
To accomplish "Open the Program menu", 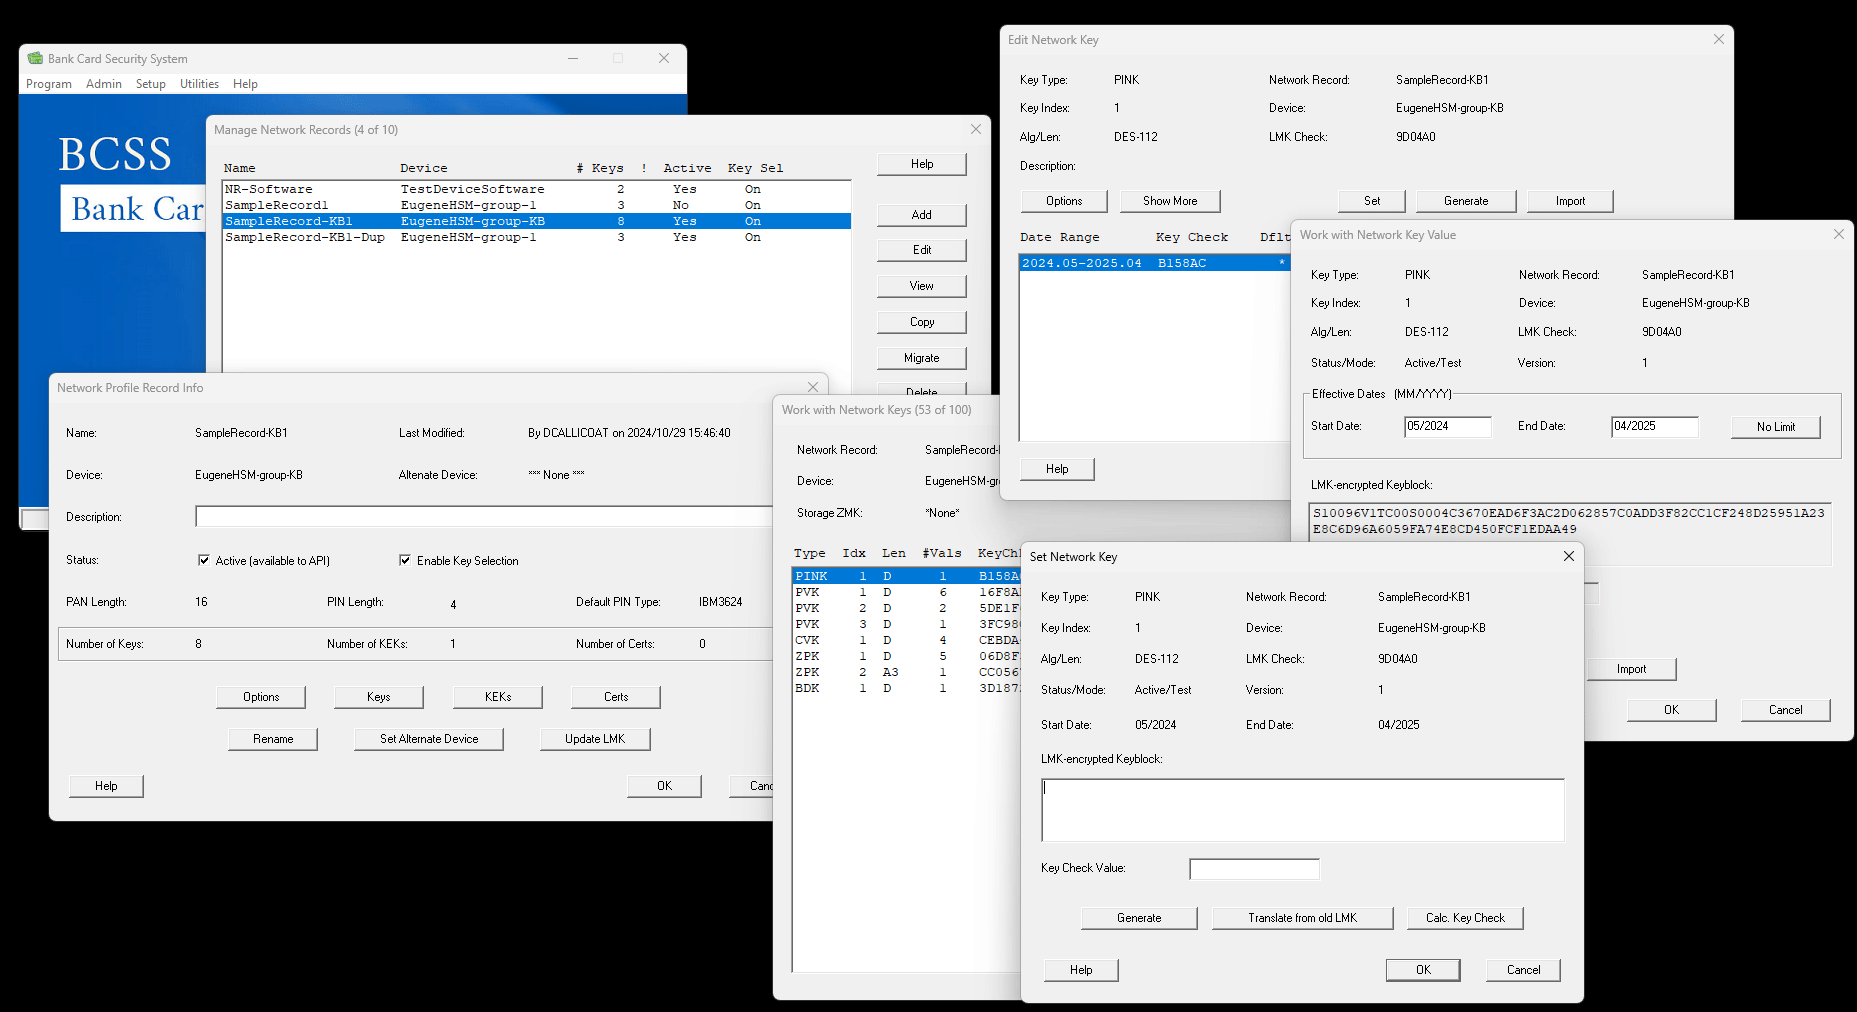I will tap(49, 84).
